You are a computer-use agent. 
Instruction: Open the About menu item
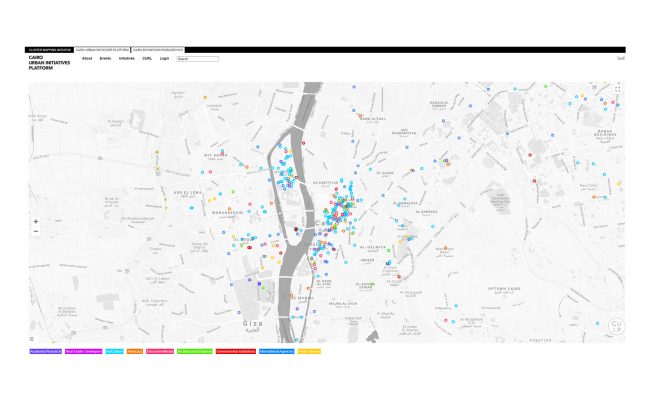87,58
